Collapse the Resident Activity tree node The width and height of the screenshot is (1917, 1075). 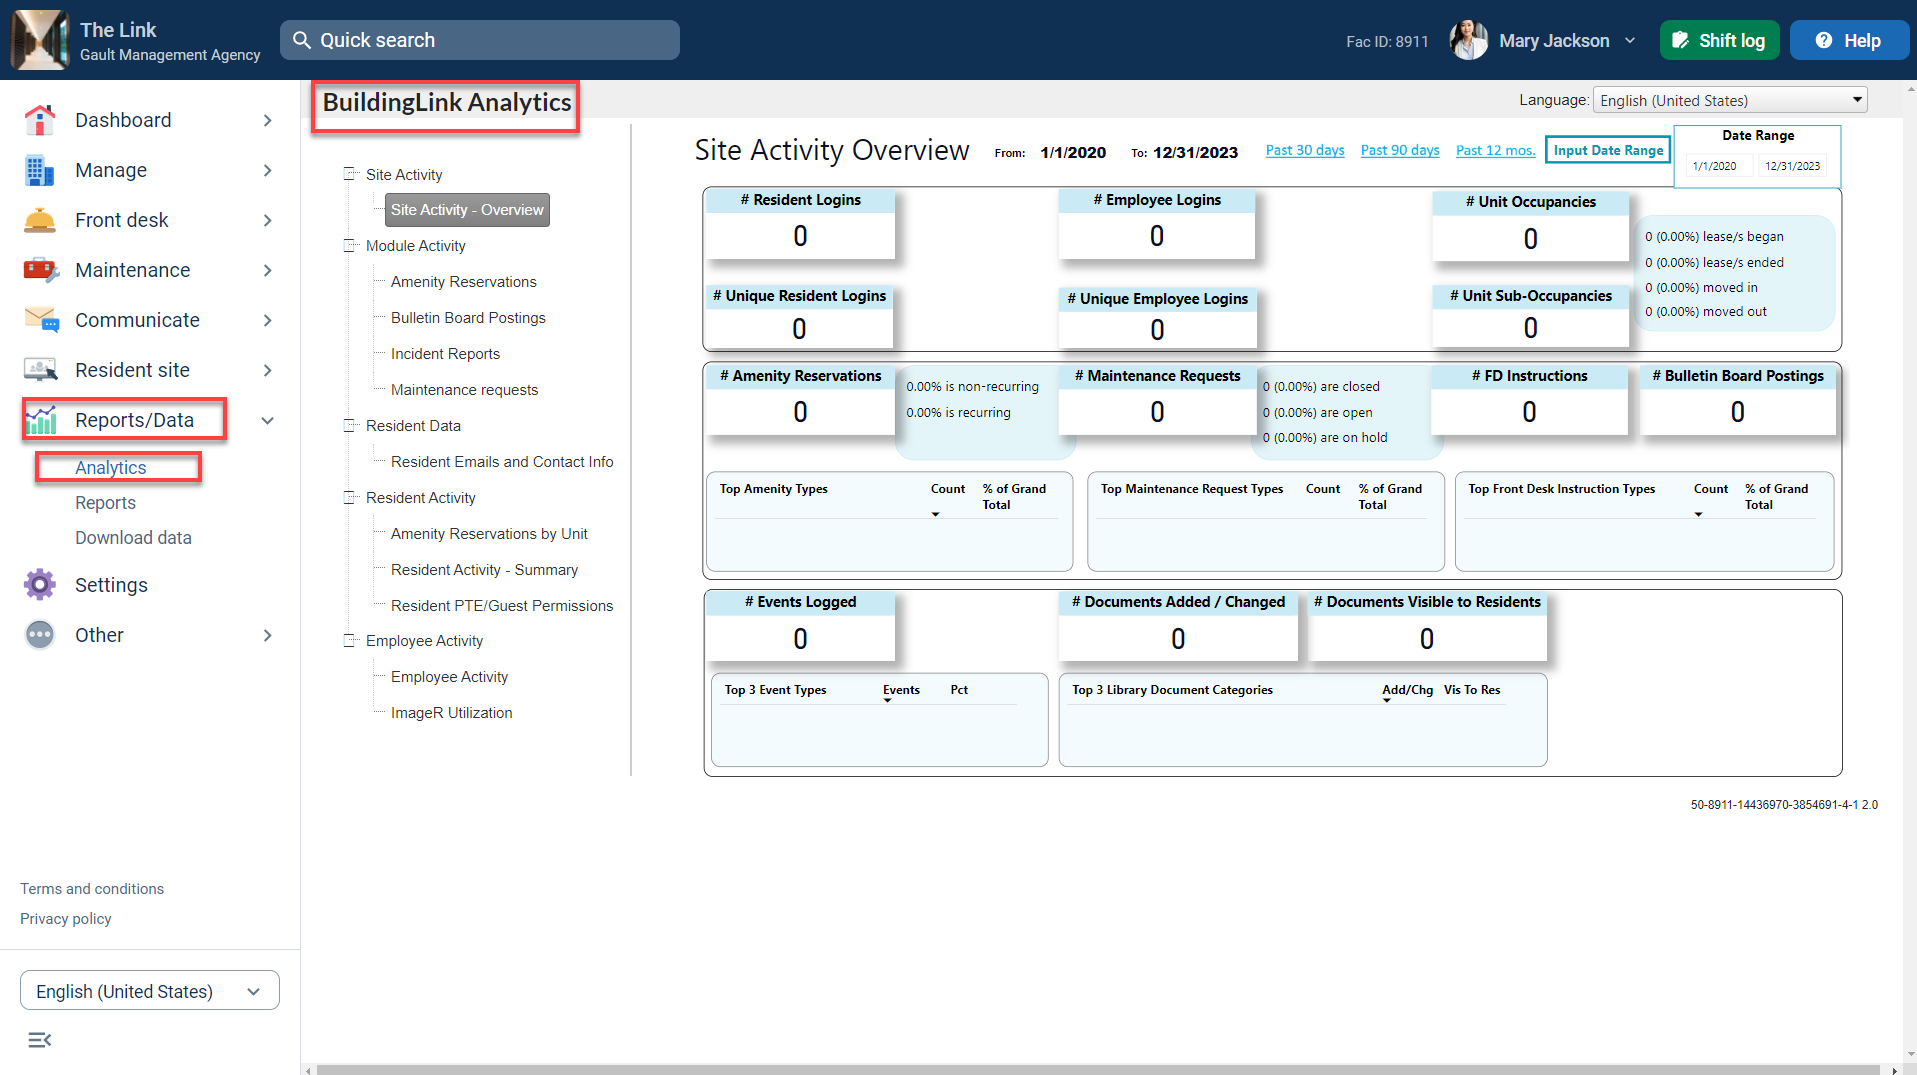(350, 497)
